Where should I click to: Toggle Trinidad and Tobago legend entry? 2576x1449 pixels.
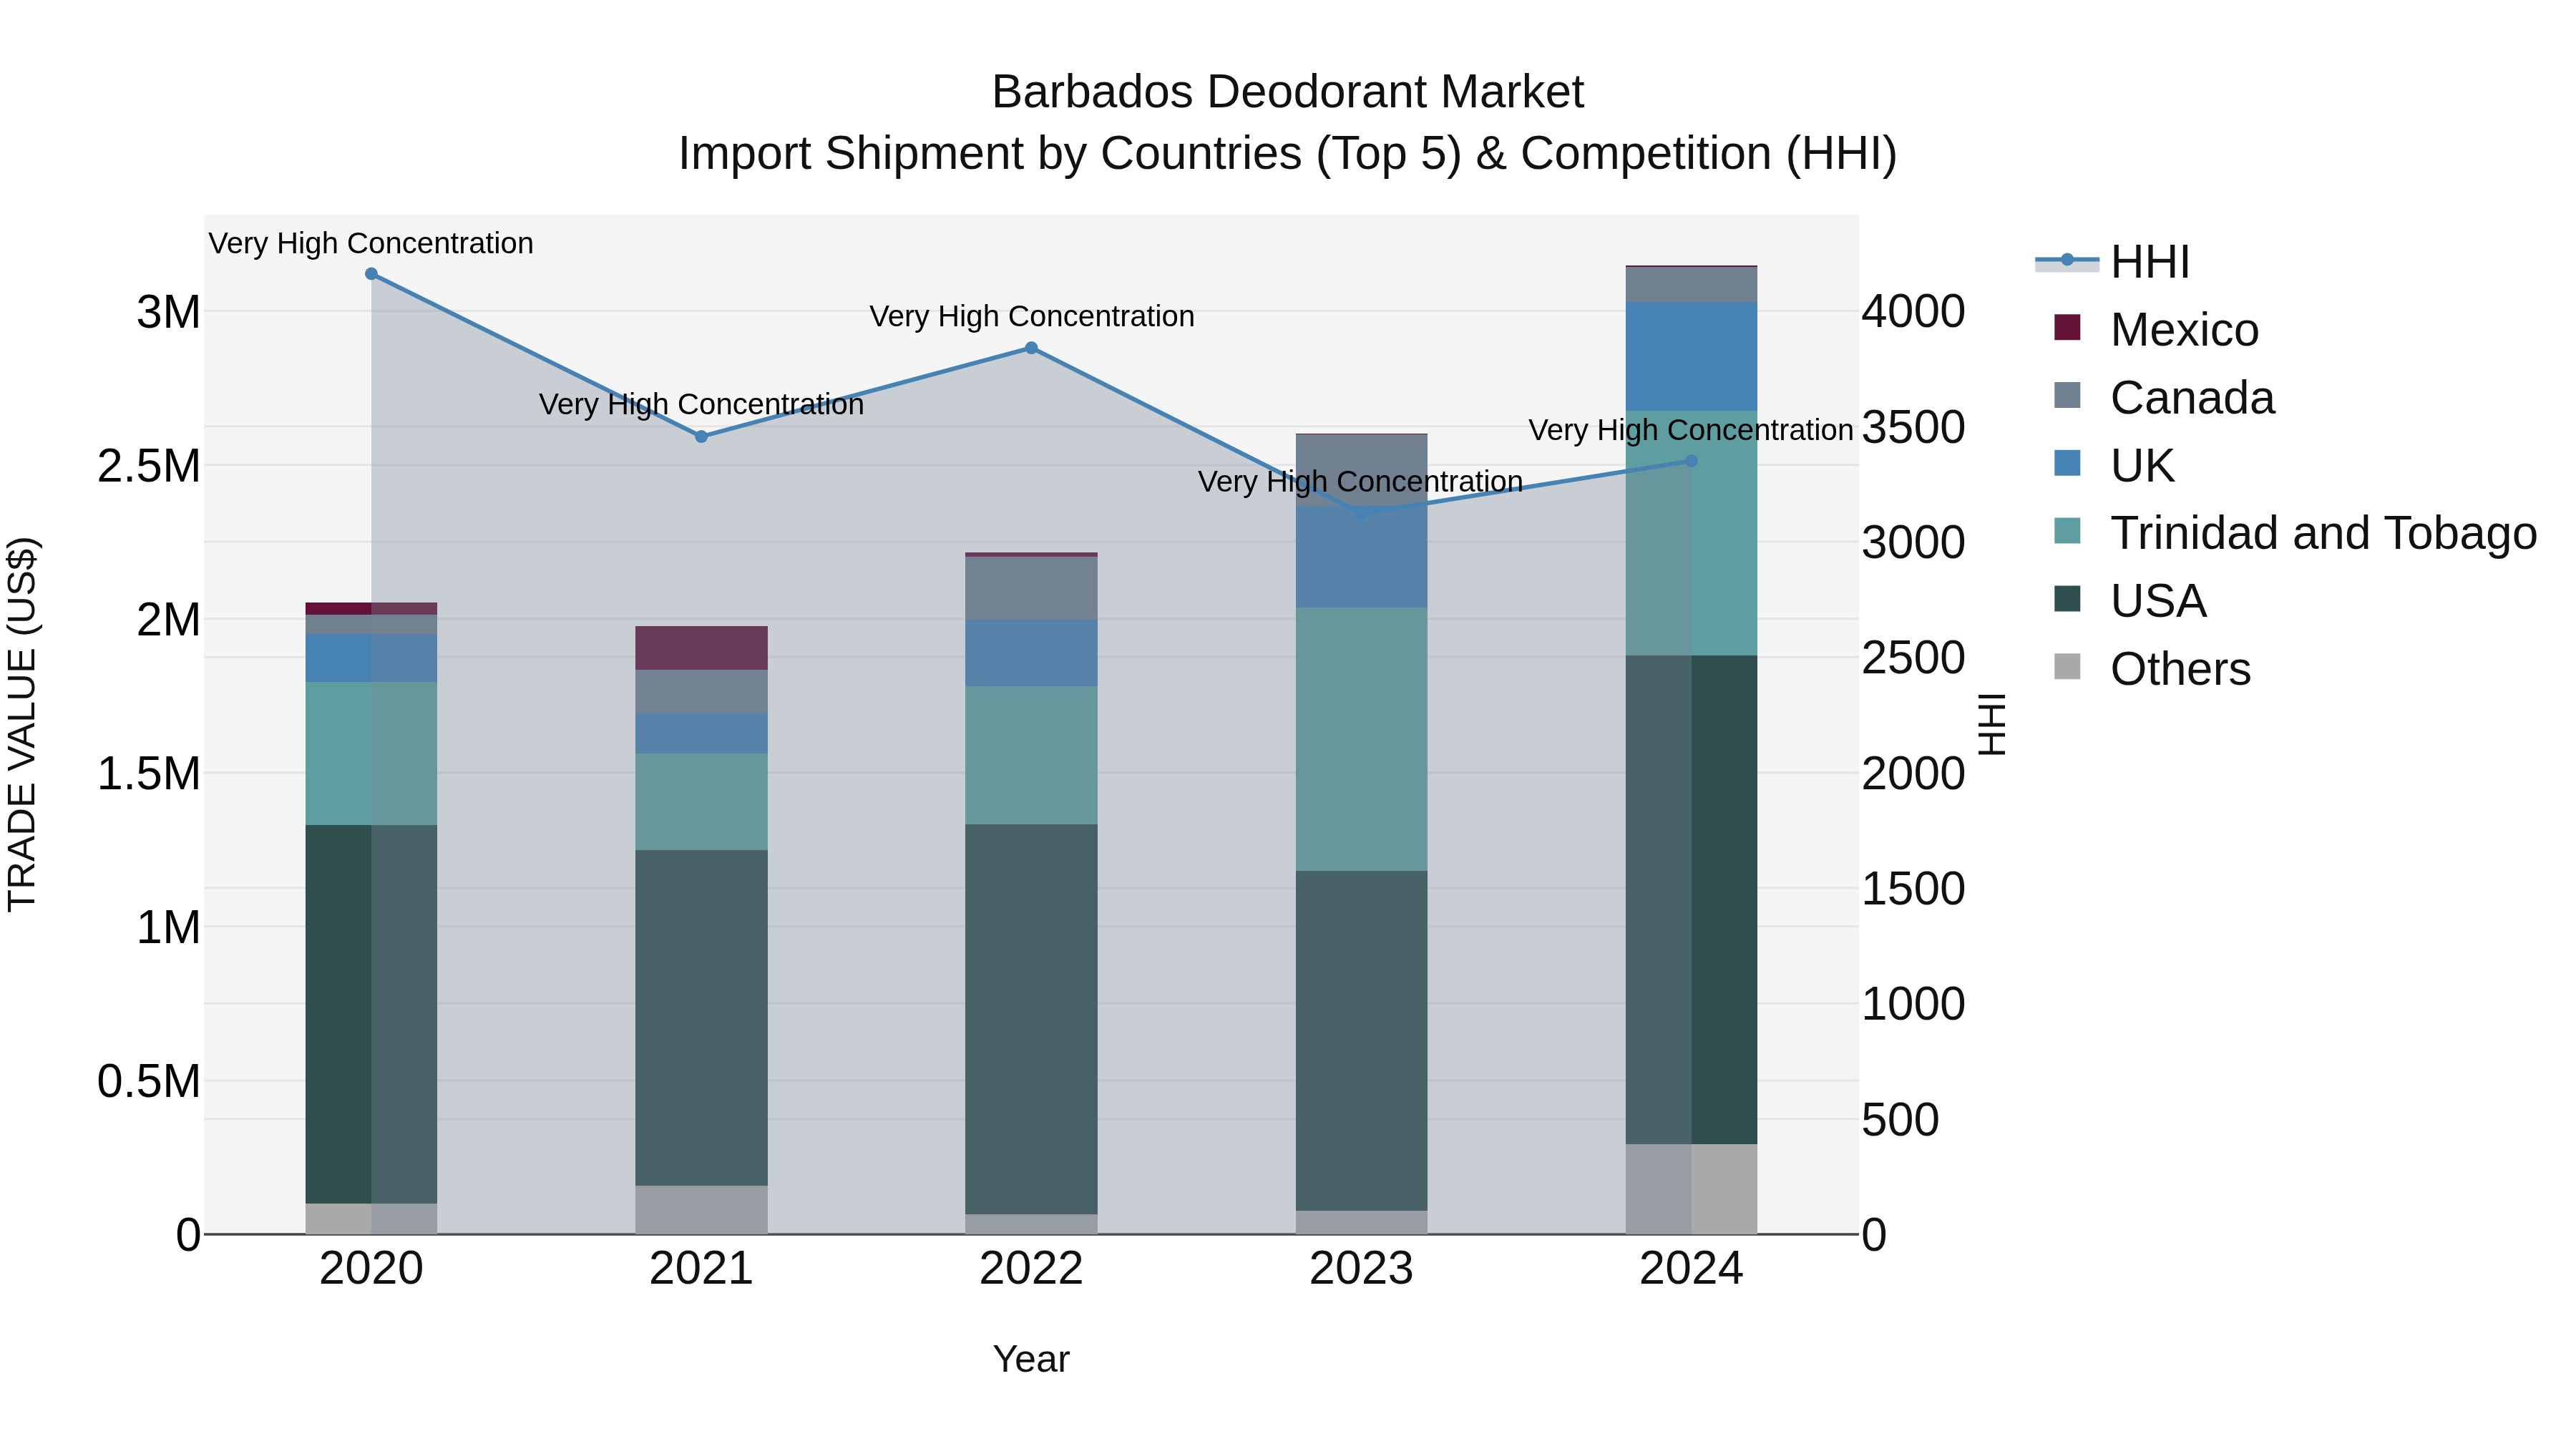pos(2295,533)
